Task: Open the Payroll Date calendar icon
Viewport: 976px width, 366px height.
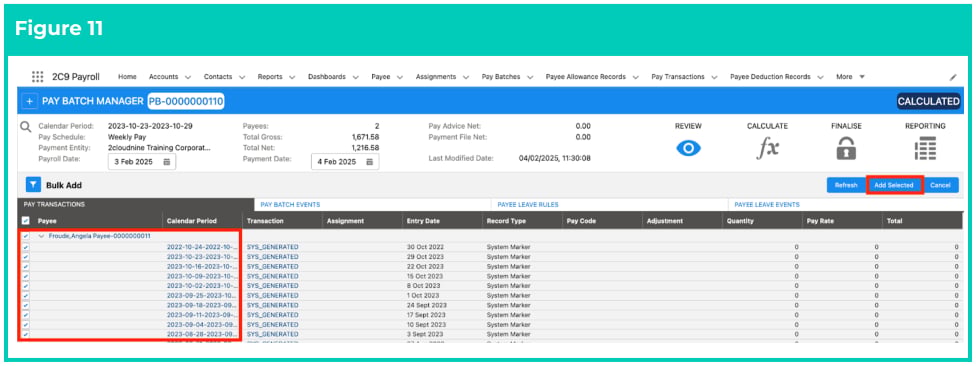Action: pyautogui.click(x=166, y=162)
